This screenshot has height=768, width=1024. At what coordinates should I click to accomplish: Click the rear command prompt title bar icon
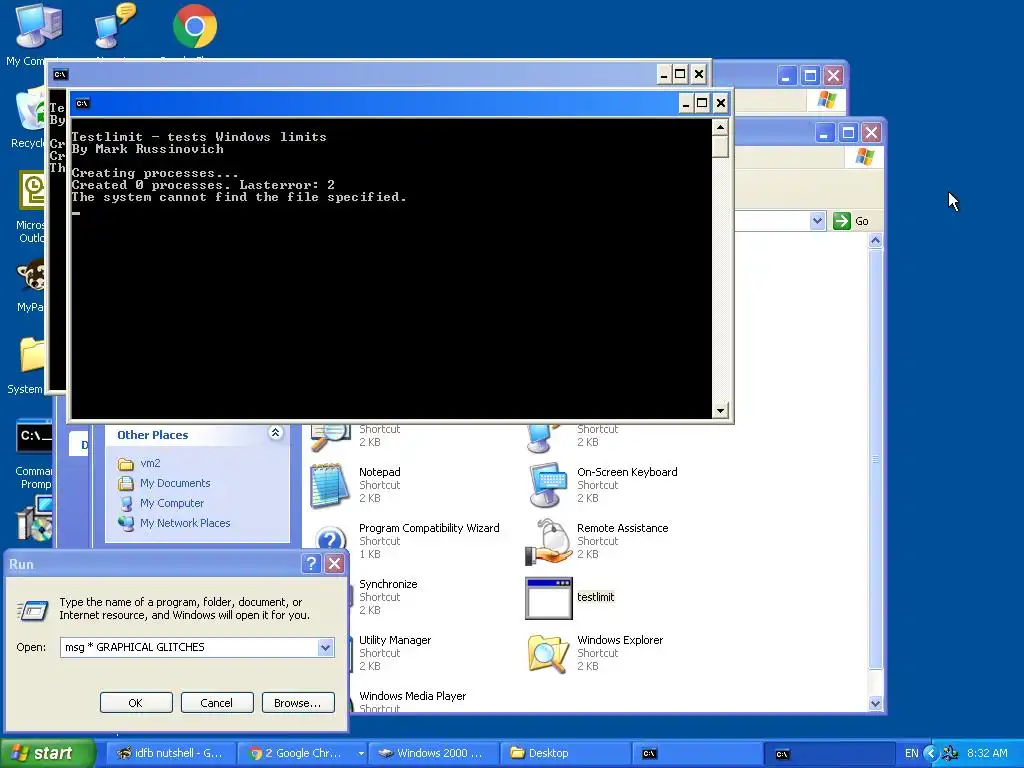[60, 74]
